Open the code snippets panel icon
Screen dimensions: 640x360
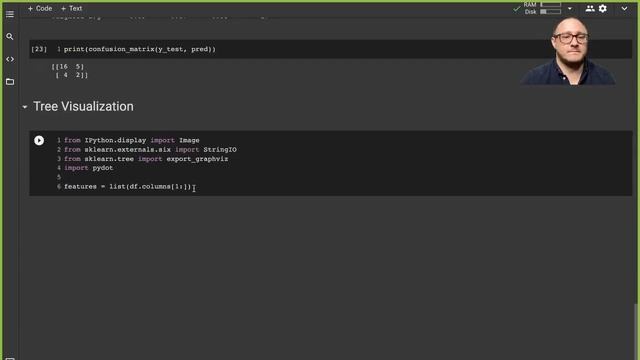10,59
